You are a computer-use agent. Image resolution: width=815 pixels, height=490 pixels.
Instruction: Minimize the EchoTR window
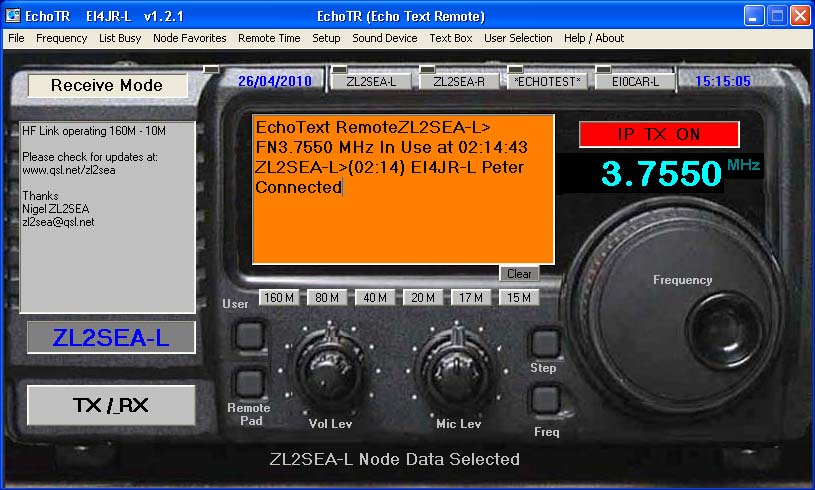pos(754,16)
